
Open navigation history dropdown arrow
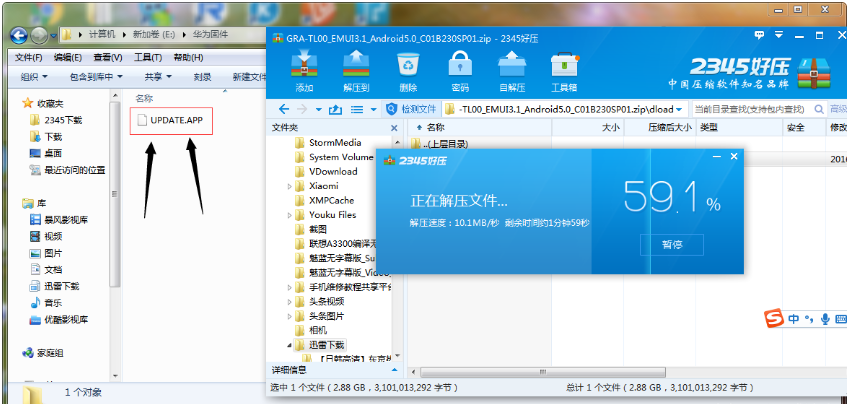click(319, 110)
